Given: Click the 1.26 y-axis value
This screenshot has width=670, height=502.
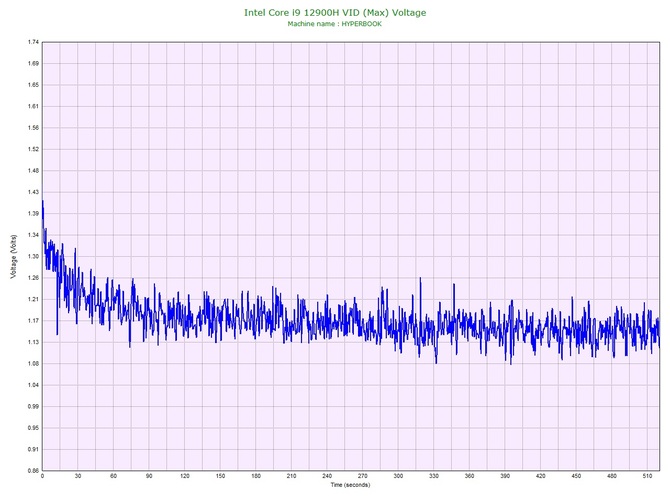Looking at the screenshot, I should tap(33, 278).
